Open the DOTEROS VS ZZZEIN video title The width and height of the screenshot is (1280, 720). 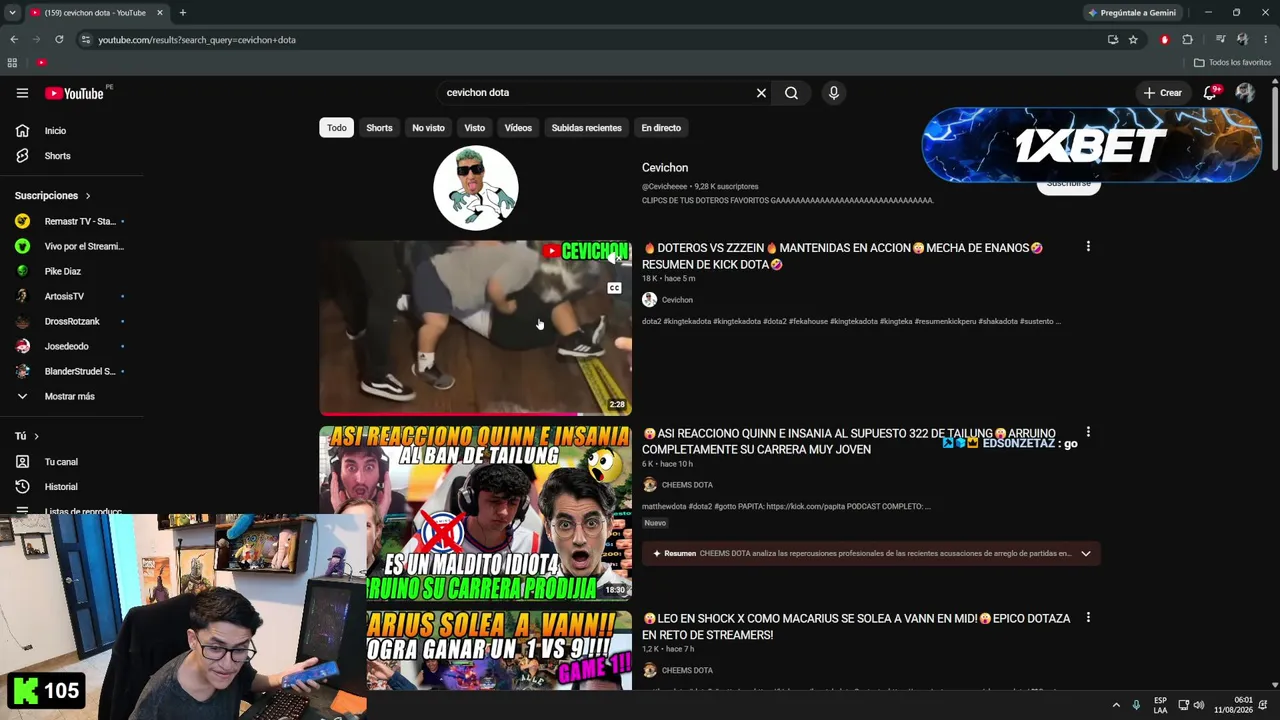pos(843,256)
